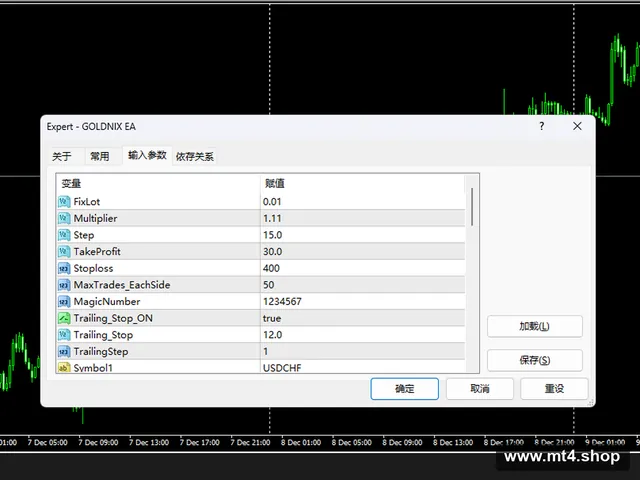Close the GOLDNIX EA expert dialog
The image size is (640, 480).
(577, 126)
